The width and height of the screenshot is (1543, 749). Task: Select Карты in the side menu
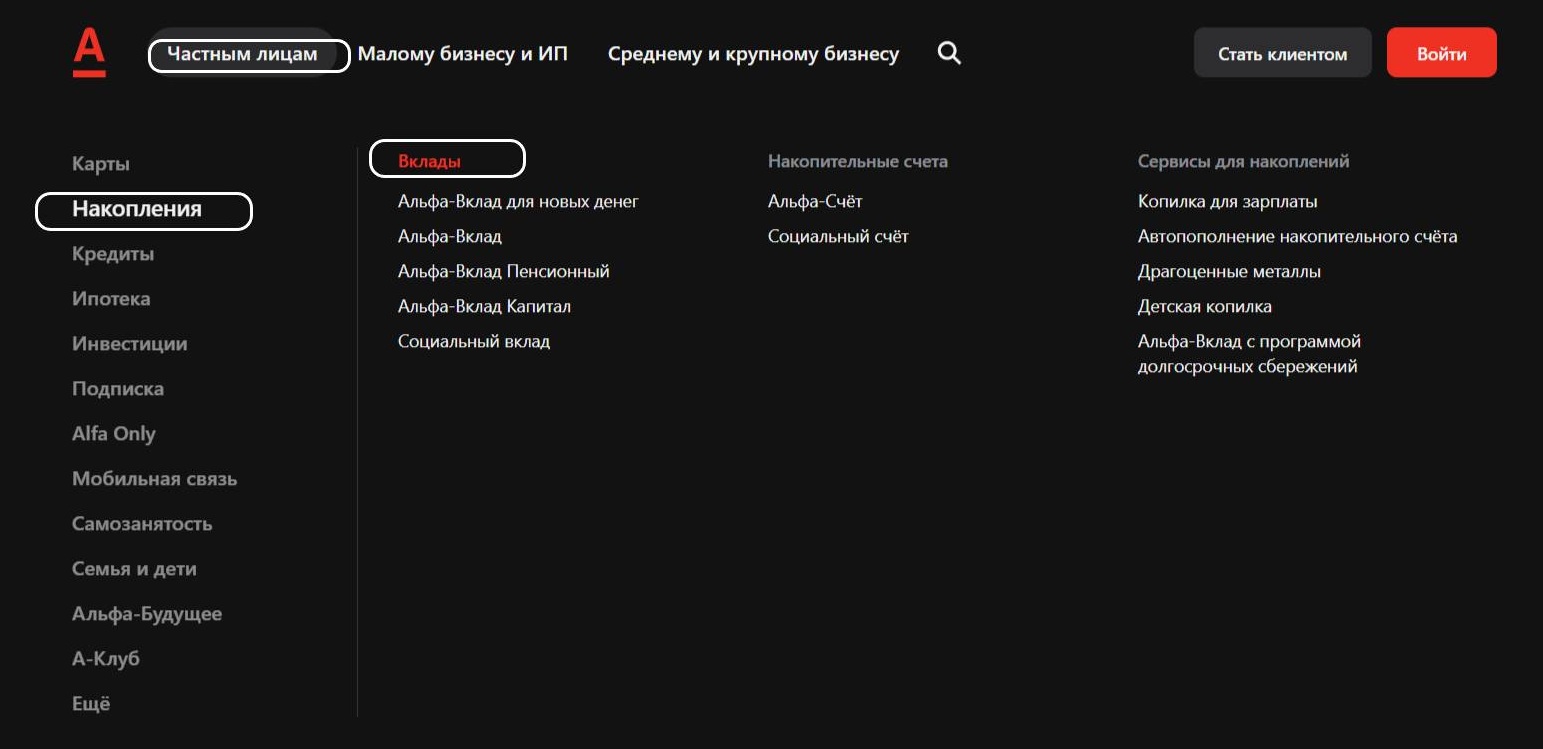coord(101,164)
